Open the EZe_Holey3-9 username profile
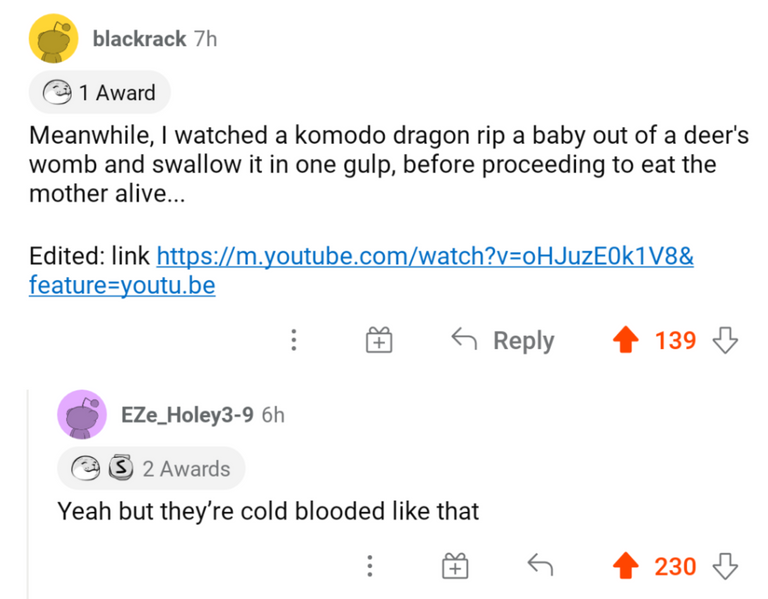The height and width of the screenshot is (599, 768). coord(187,414)
